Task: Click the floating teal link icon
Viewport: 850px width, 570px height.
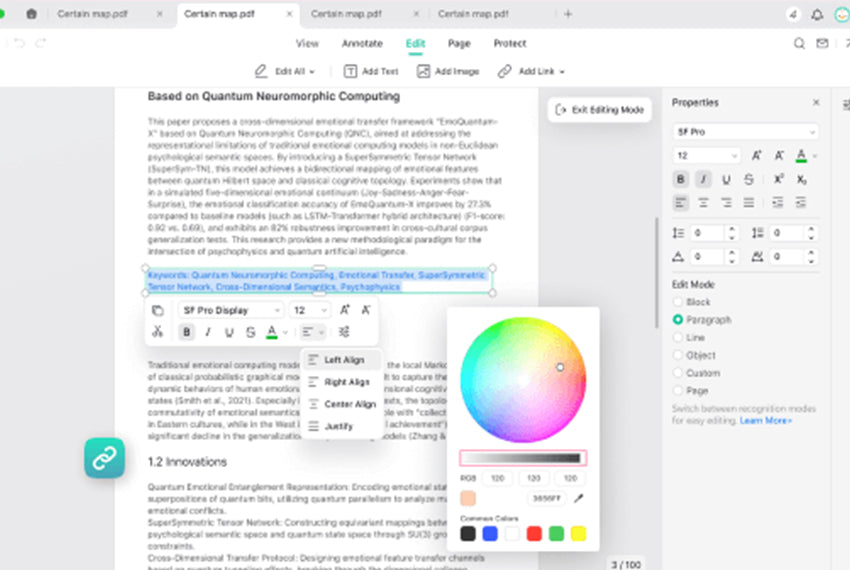Action: click(x=104, y=458)
